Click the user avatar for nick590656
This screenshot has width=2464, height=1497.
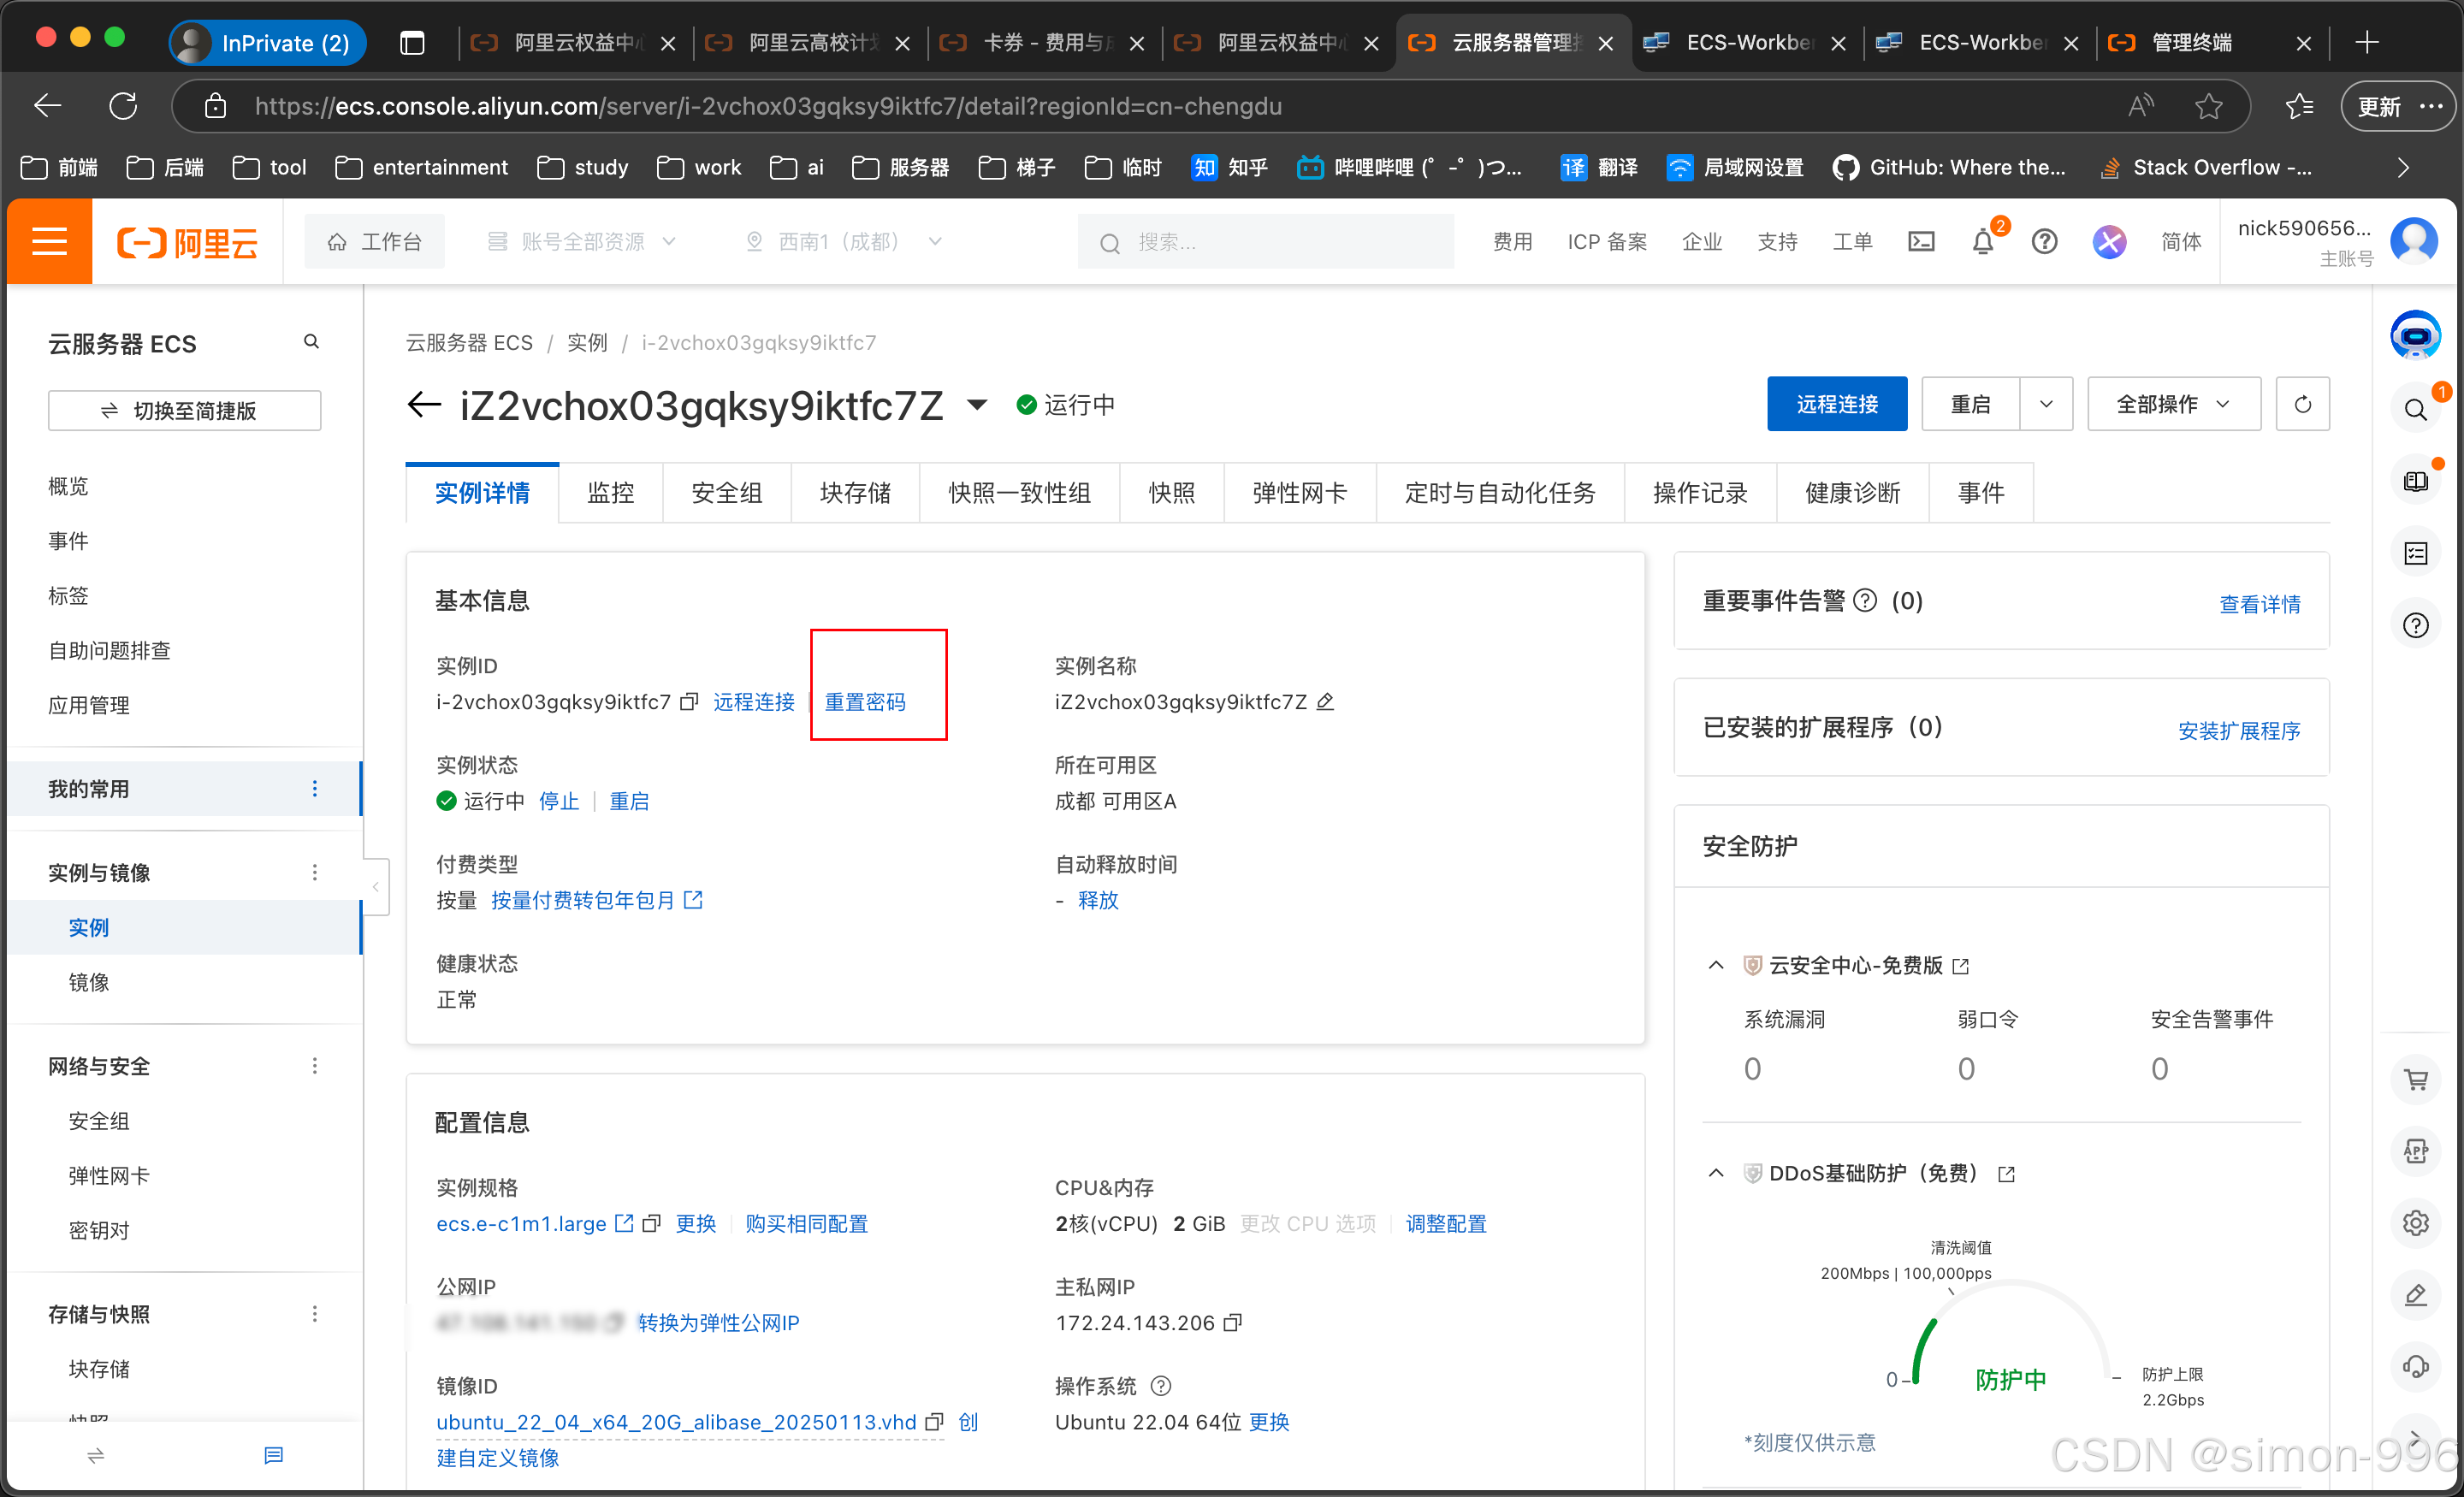click(2414, 241)
